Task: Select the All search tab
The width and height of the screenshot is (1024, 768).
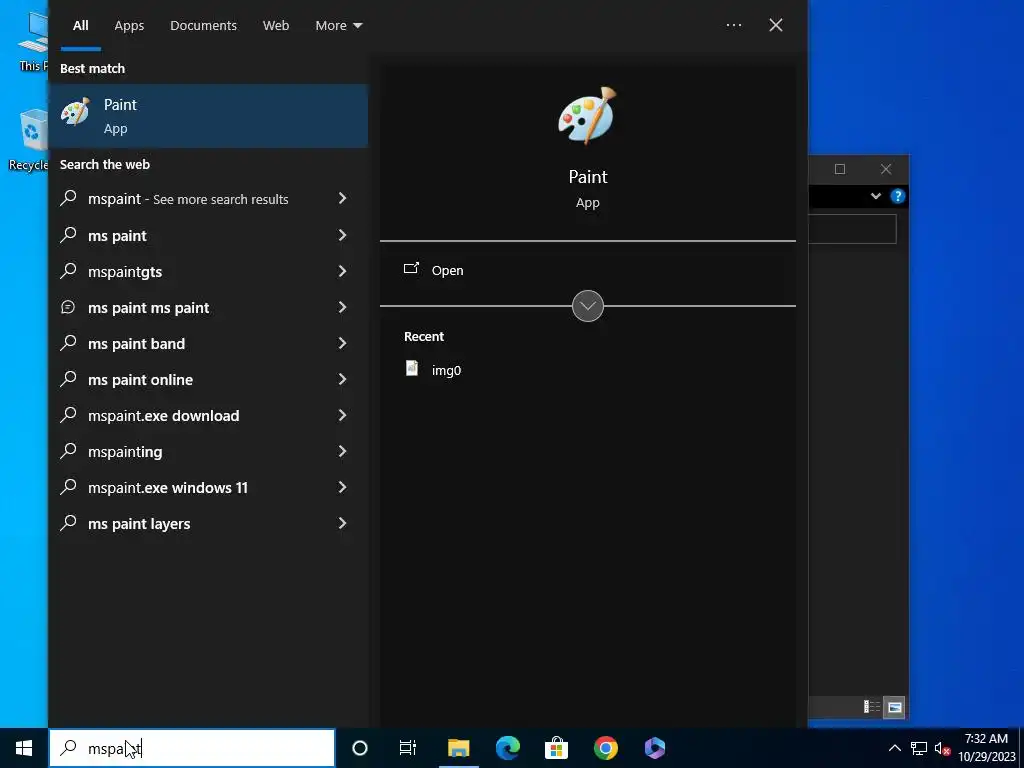Action: 80,25
